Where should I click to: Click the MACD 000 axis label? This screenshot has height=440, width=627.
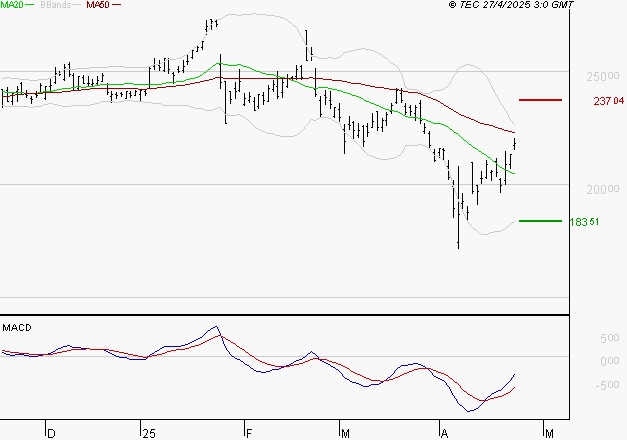tap(609, 361)
